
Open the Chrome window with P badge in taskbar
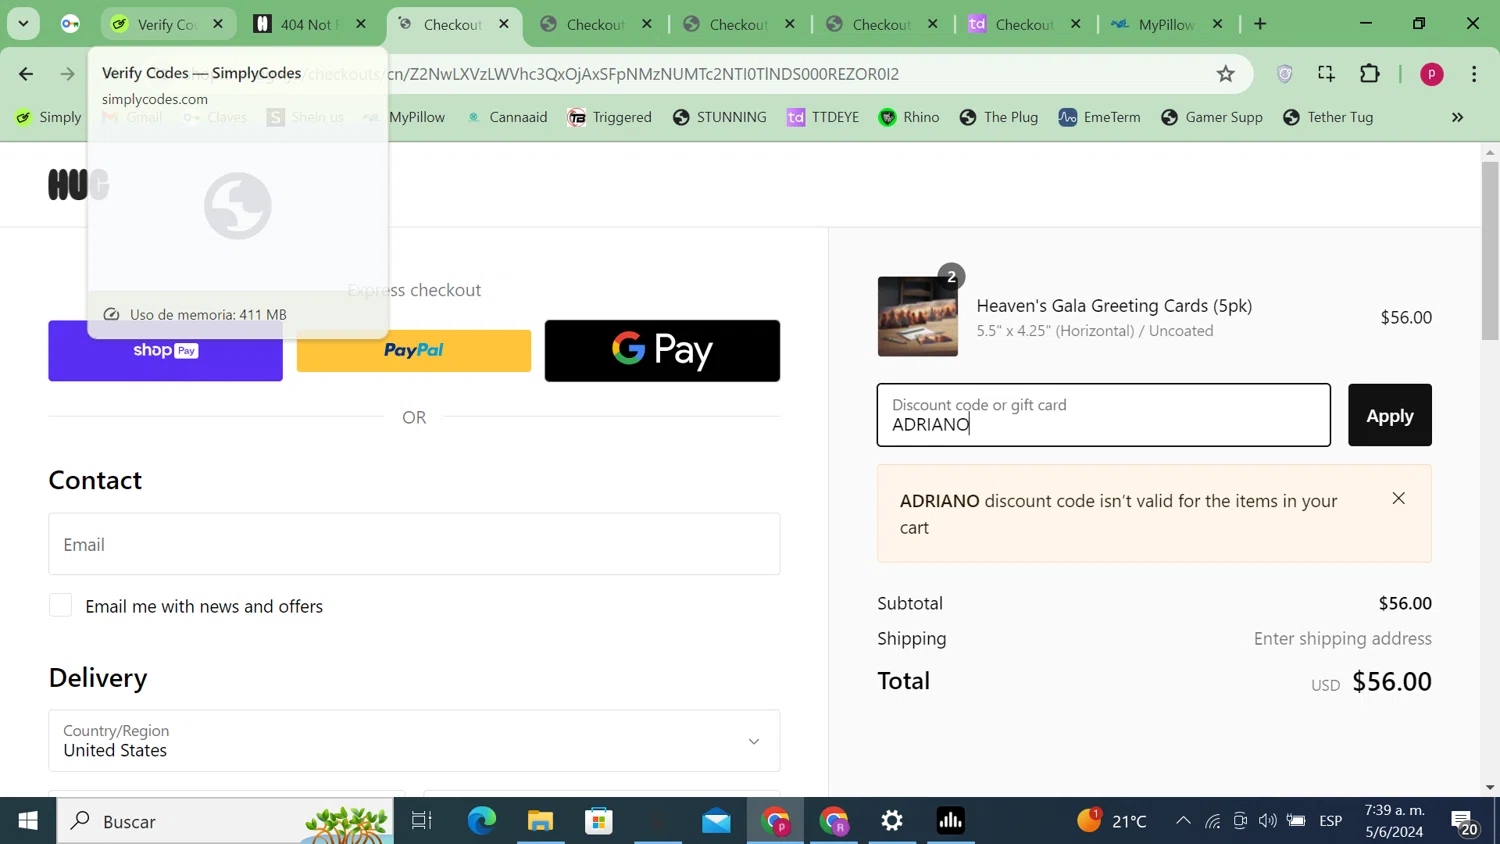775,821
